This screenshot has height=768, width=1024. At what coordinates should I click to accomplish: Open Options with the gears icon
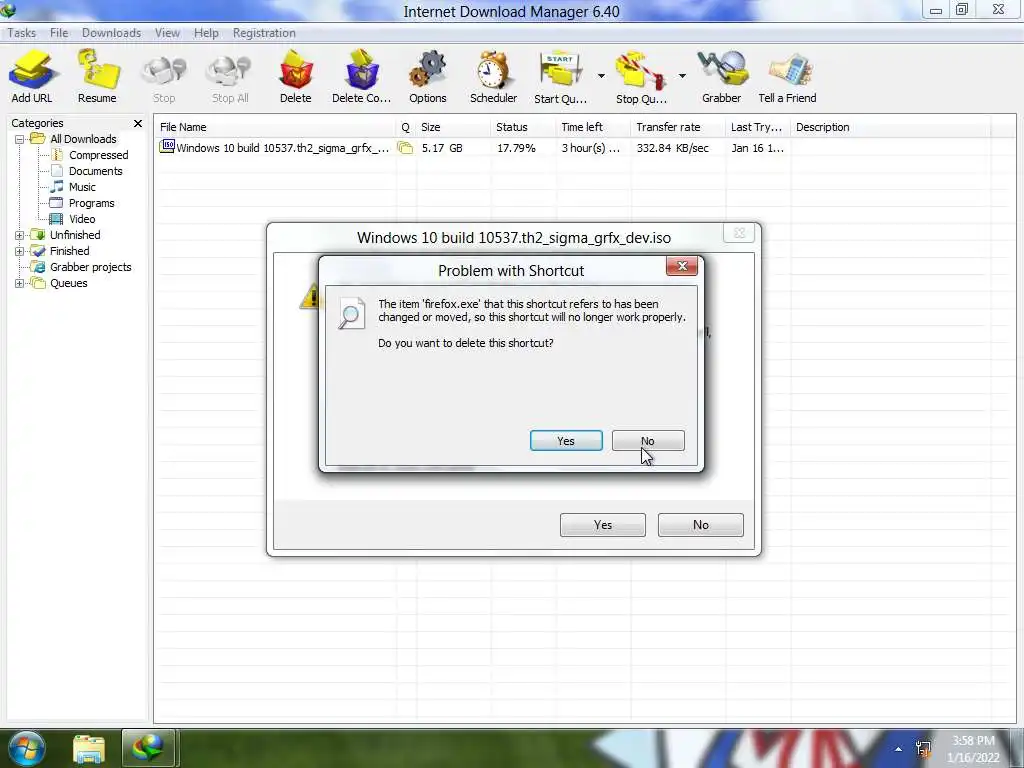[x=428, y=77]
